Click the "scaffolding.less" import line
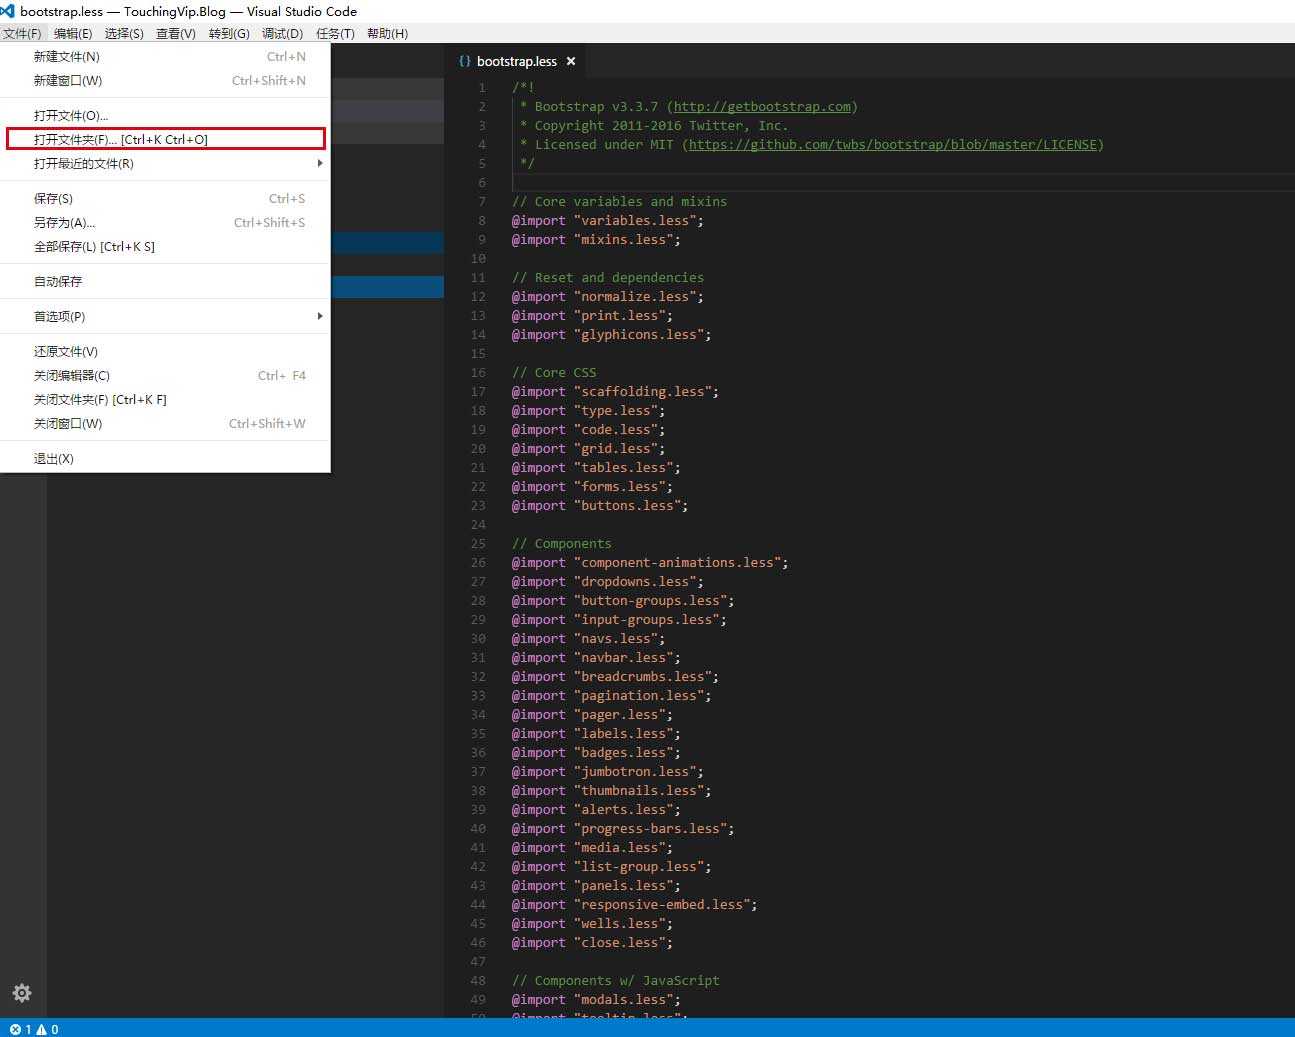This screenshot has height=1037, width=1295. tap(615, 392)
